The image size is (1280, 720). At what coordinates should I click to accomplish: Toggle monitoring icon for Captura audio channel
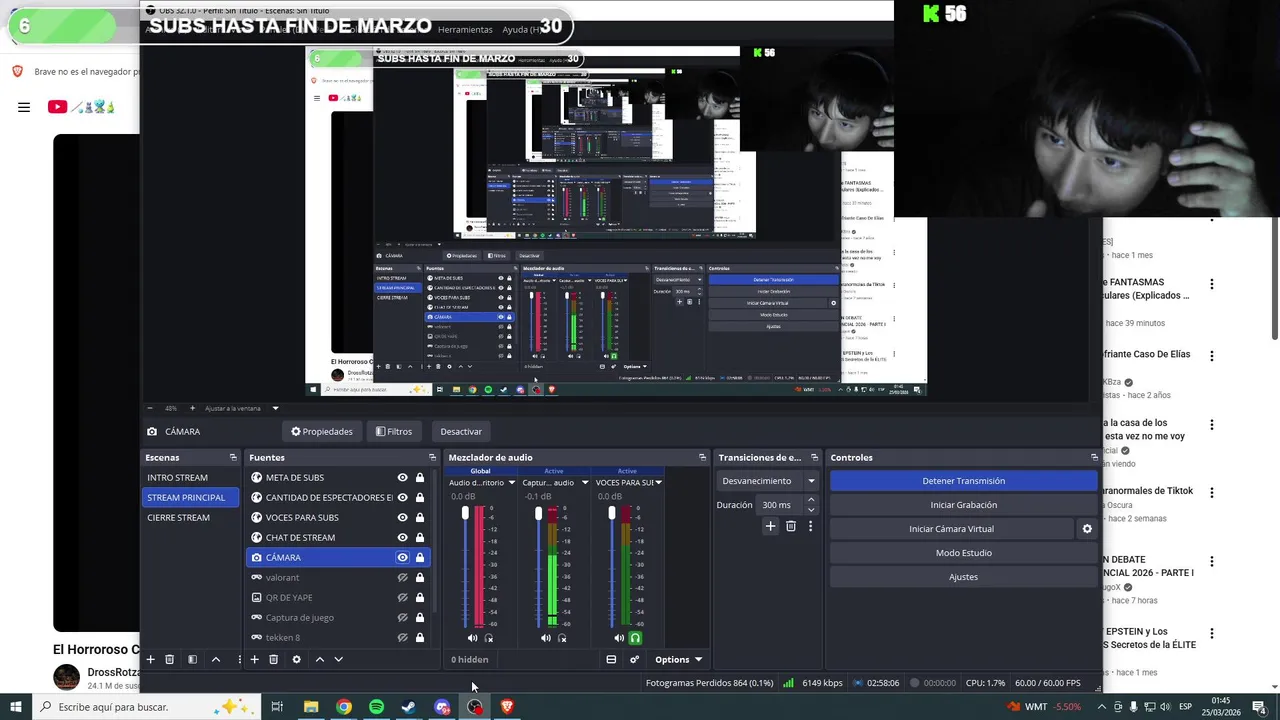(x=562, y=638)
